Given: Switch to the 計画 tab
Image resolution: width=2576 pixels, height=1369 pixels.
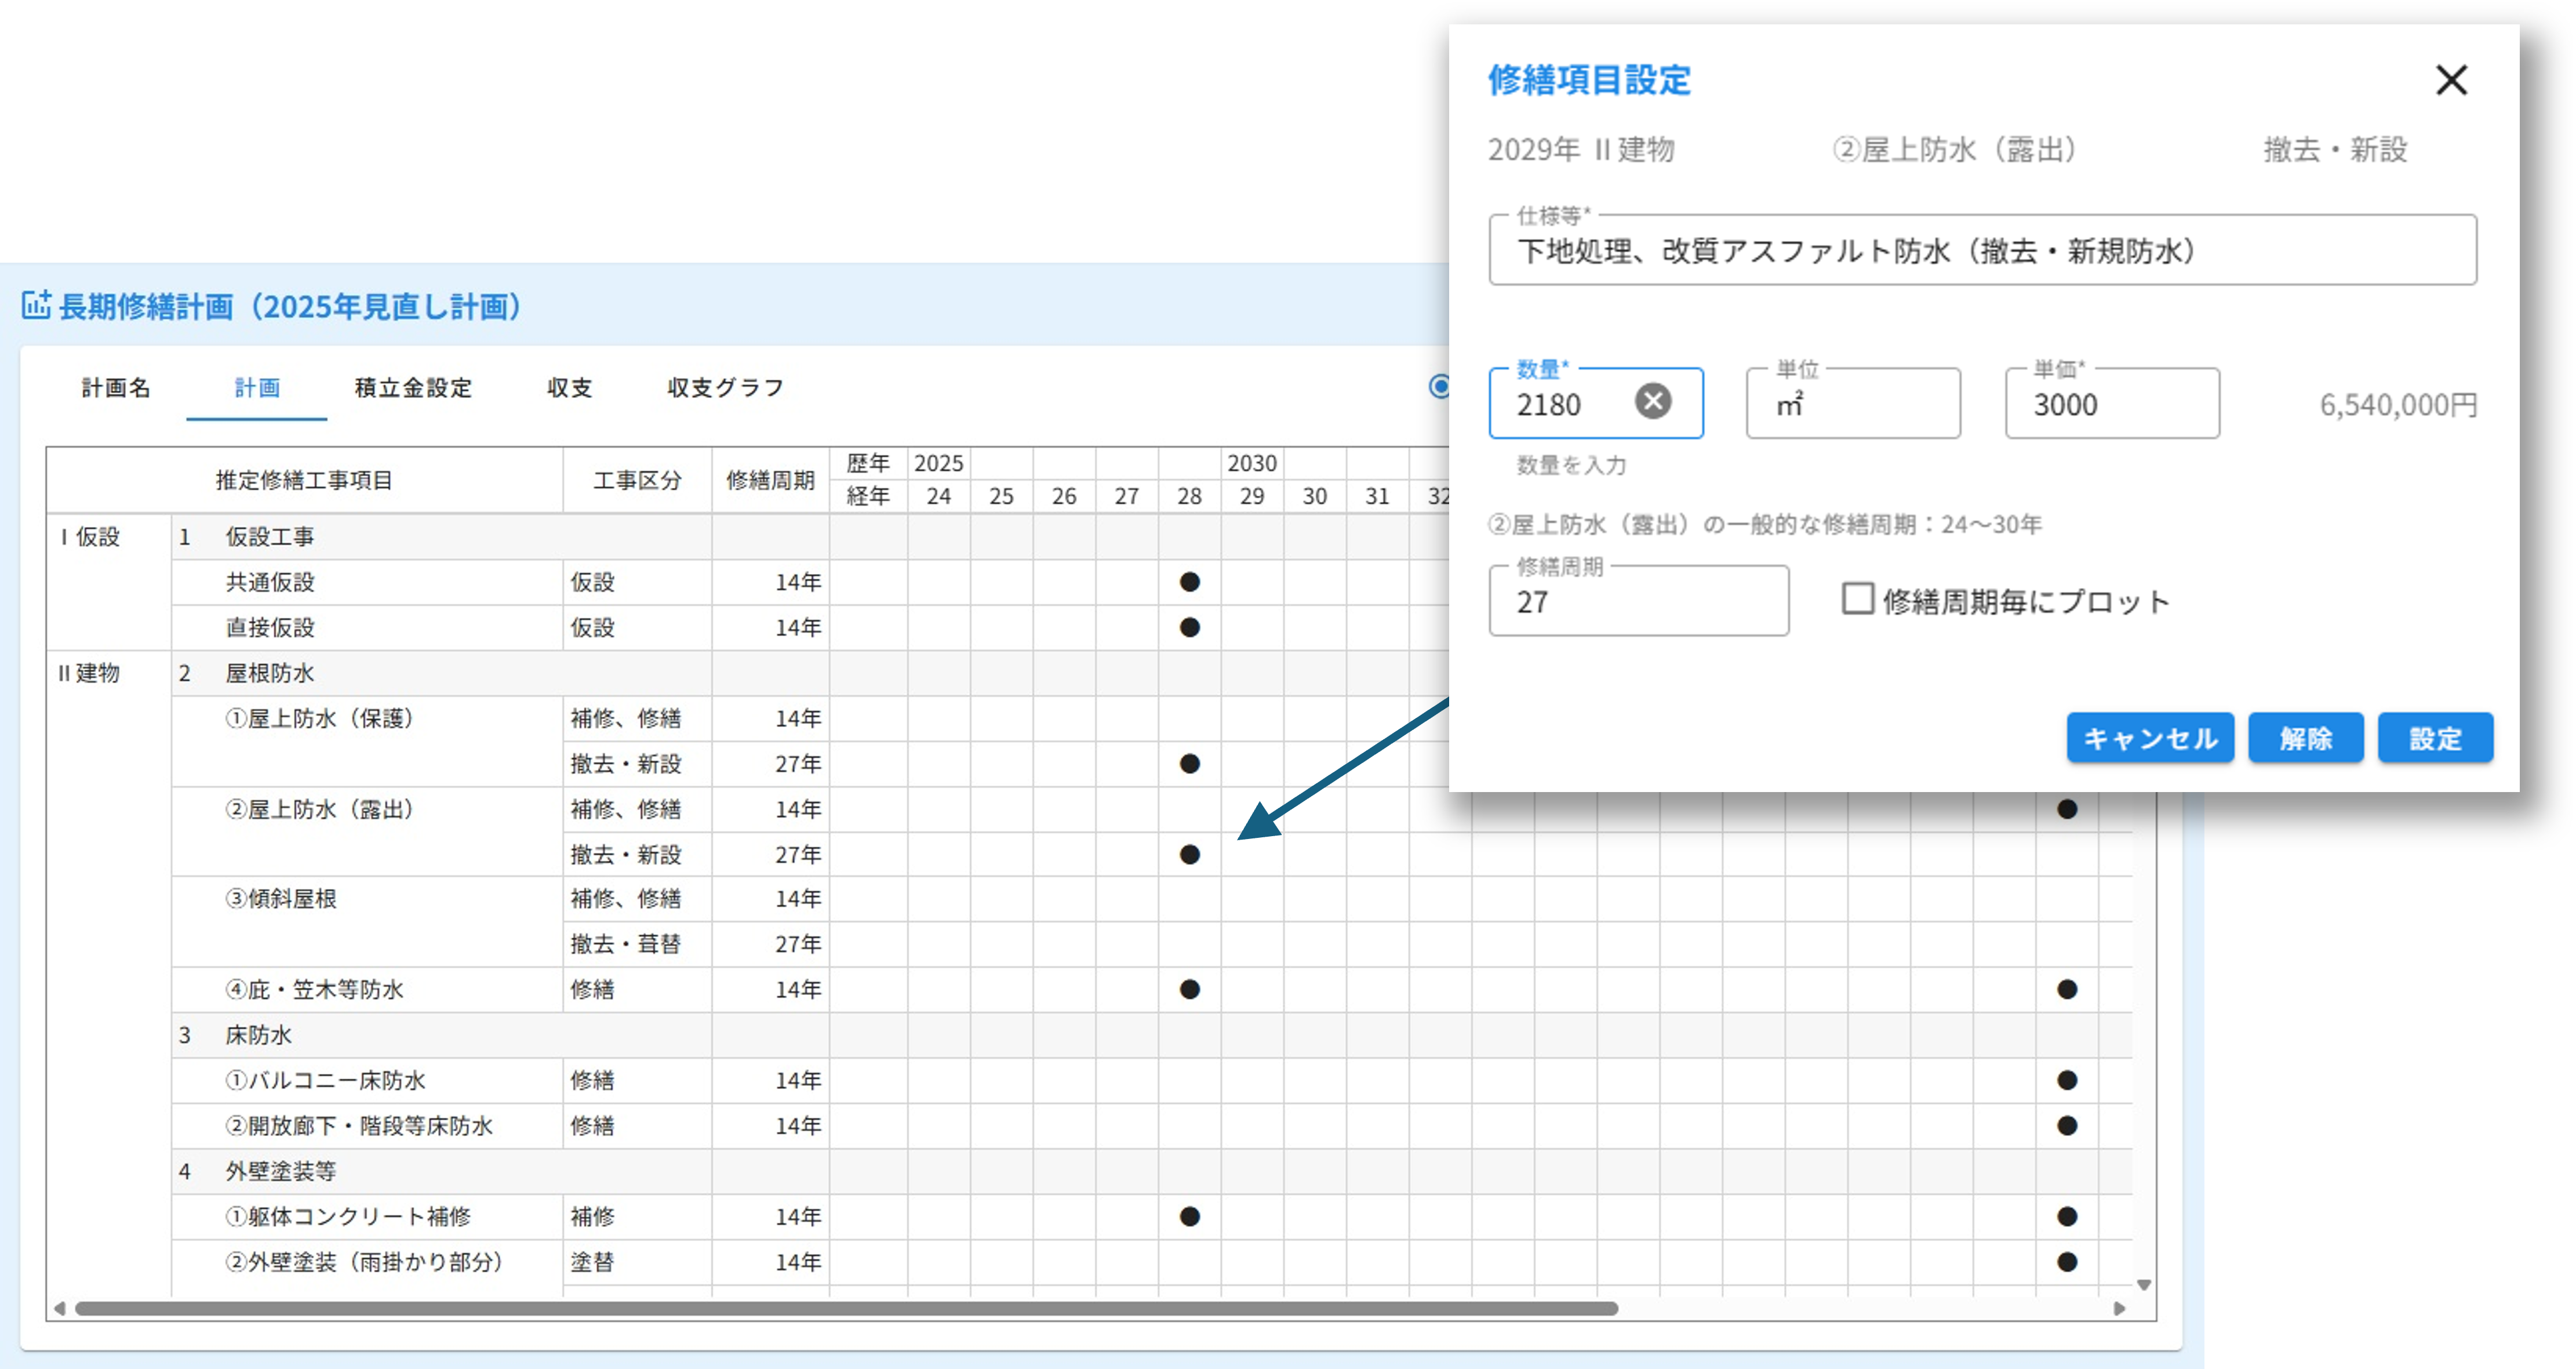Looking at the screenshot, I should (257, 387).
